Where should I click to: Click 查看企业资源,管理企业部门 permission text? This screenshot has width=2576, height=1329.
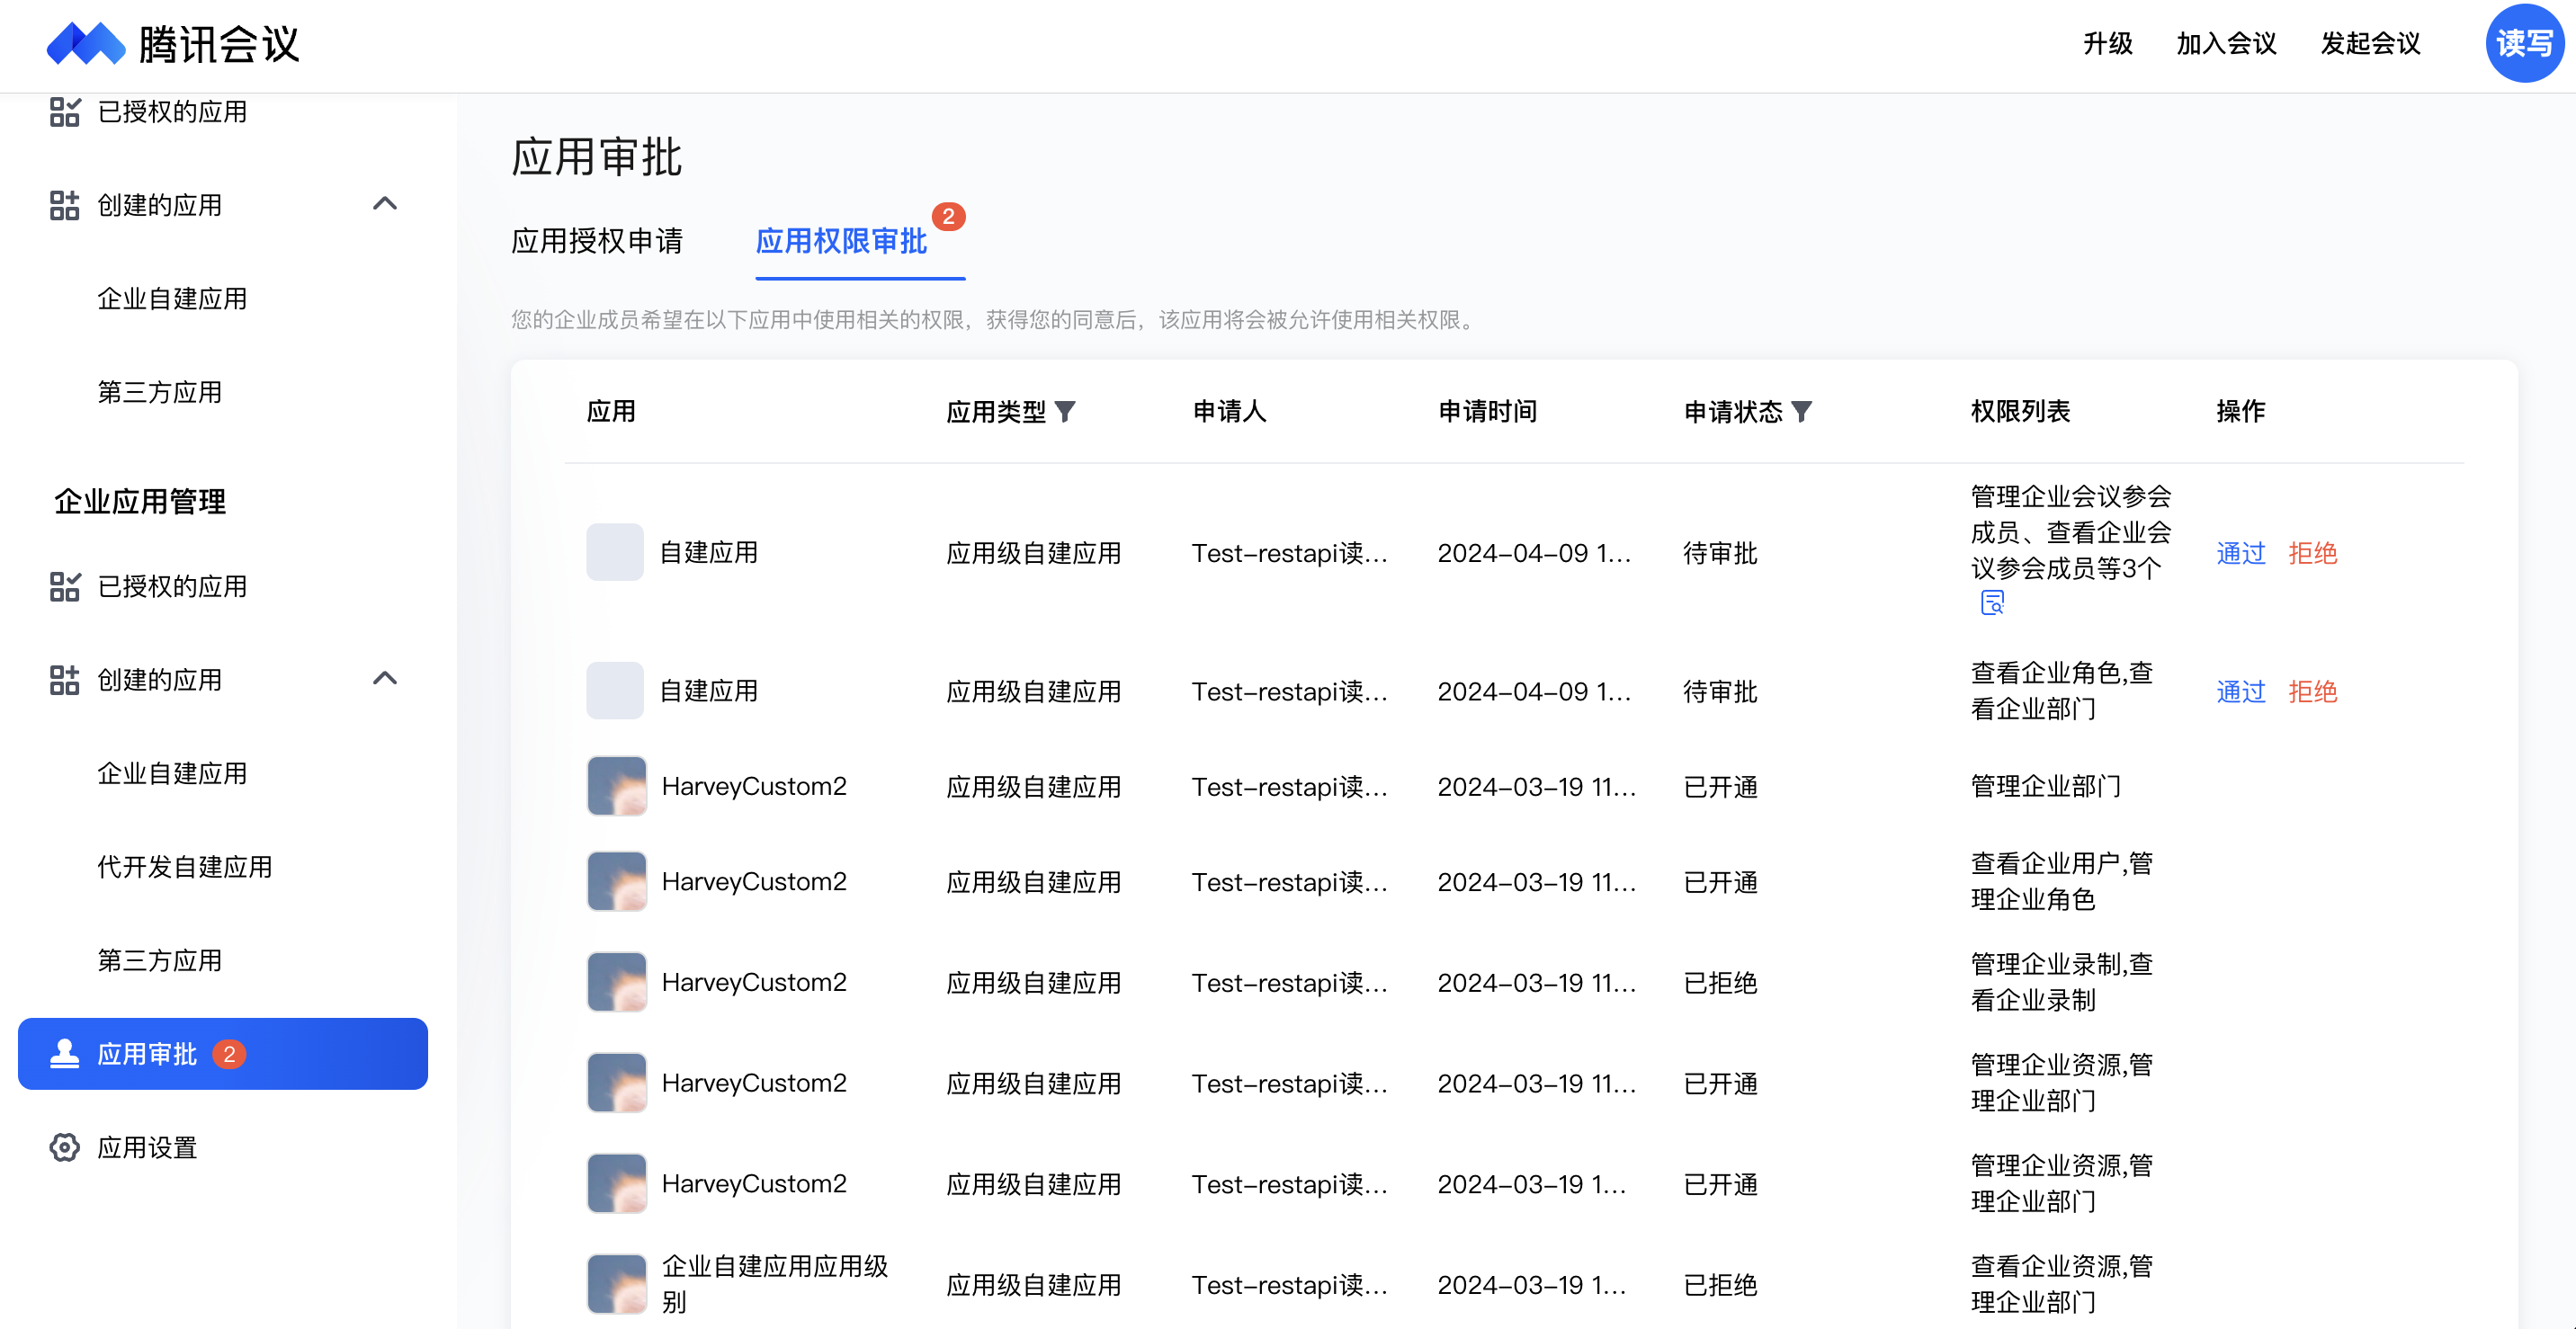pyautogui.click(x=2062, y=1284)
